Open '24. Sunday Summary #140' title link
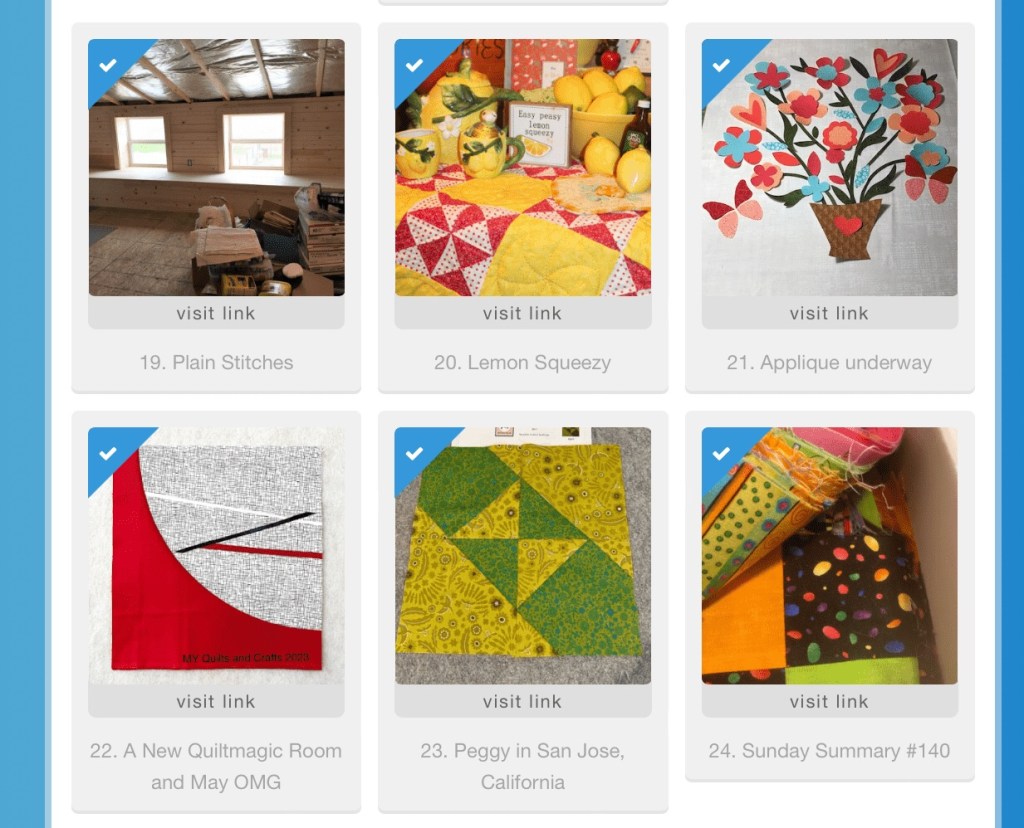Screen dimensions: 1024x828 829,751
